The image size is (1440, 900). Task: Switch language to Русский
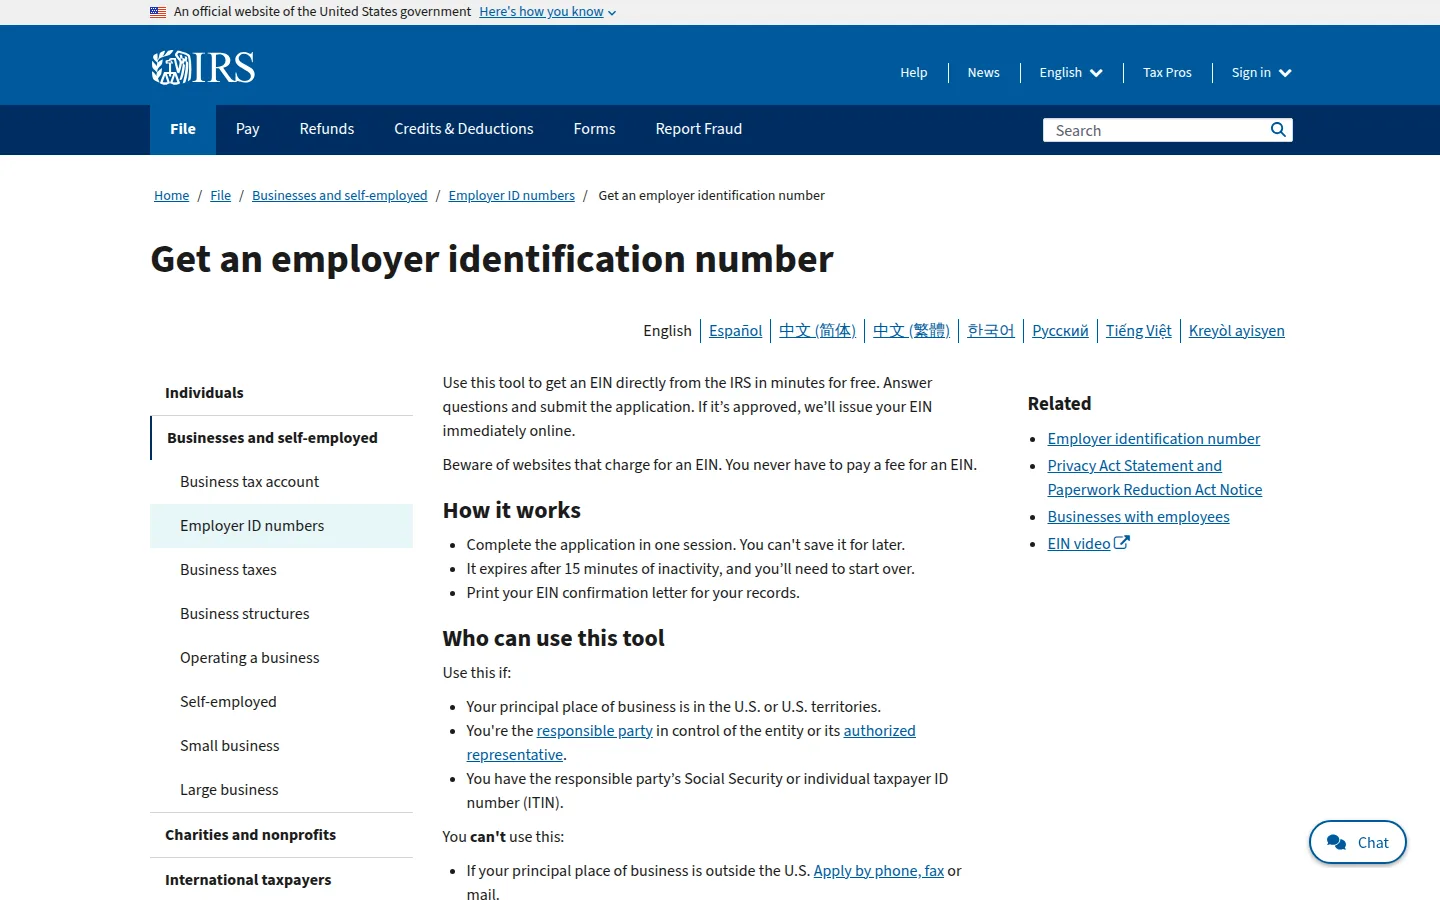[1060, 331]
